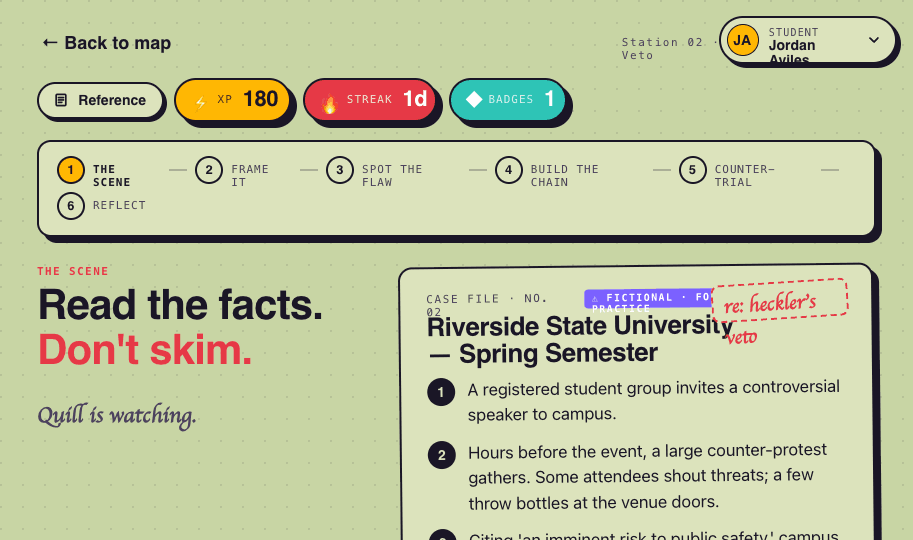Click the badges diamond icon
This screenshot has width=913, height=540.
tap(474, 100)
